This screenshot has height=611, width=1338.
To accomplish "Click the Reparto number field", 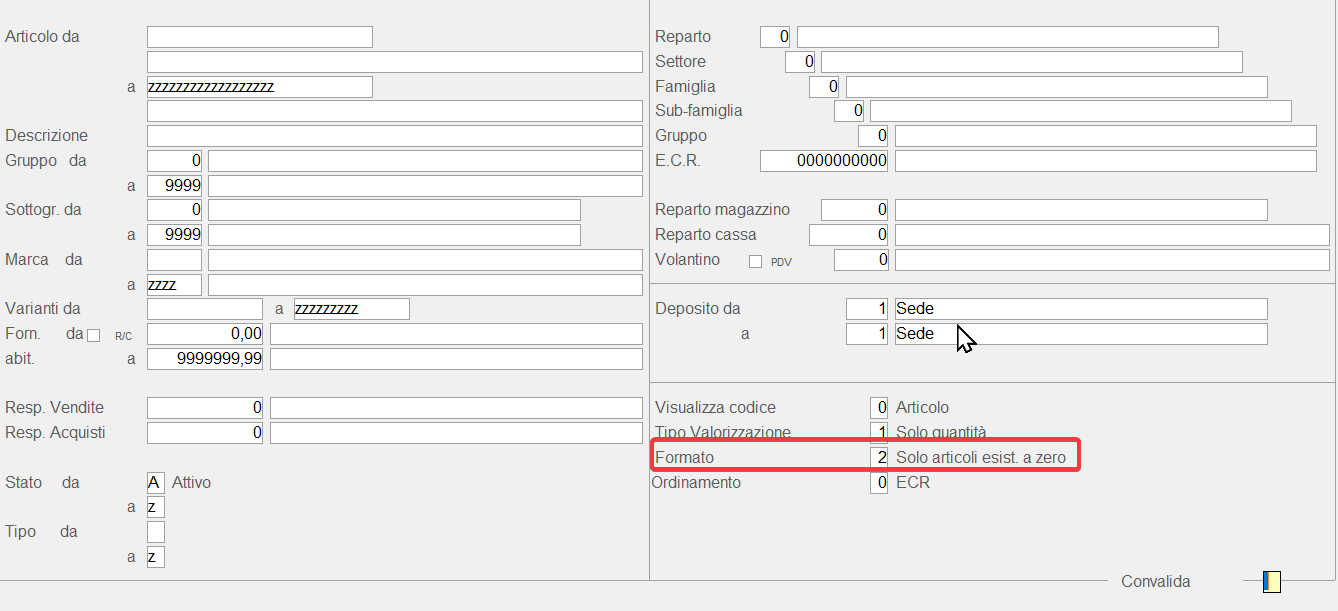I will point(775,37).
